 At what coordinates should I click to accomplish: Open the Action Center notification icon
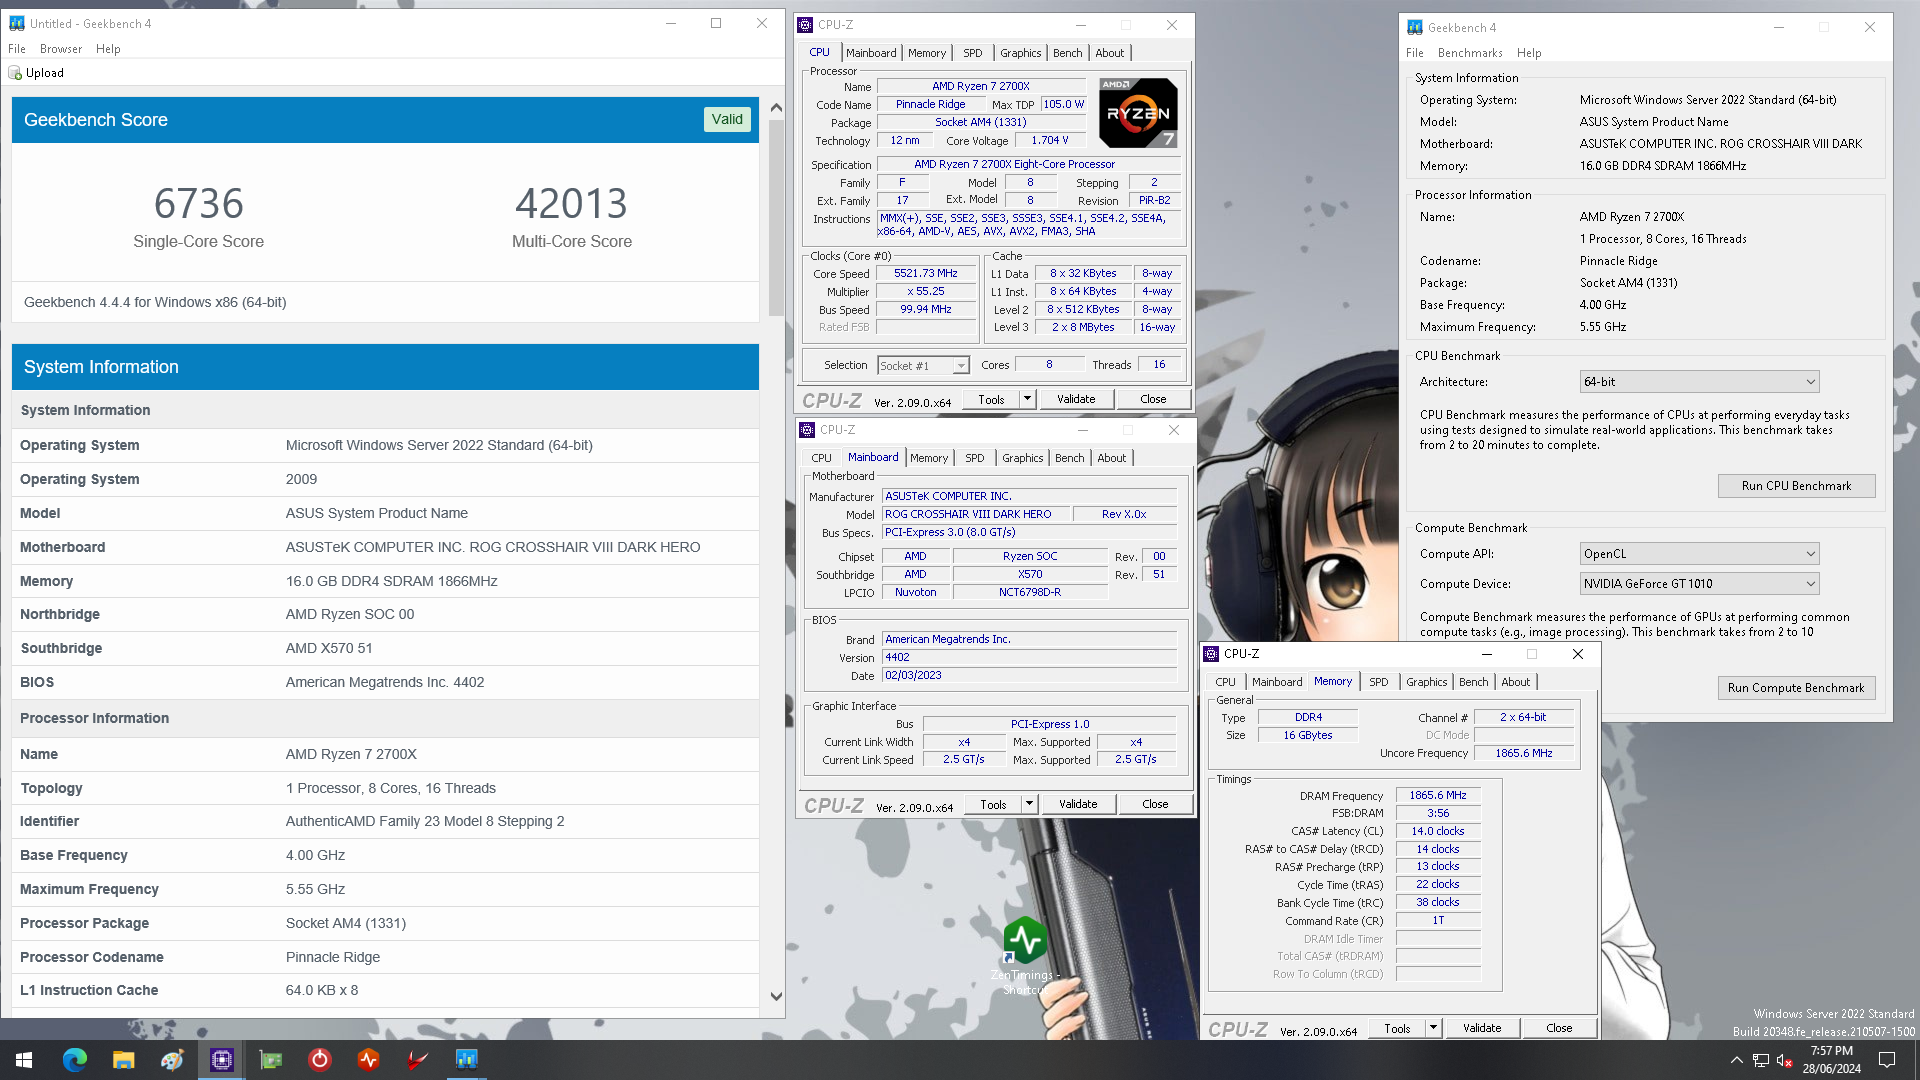click(1887, 1060)
